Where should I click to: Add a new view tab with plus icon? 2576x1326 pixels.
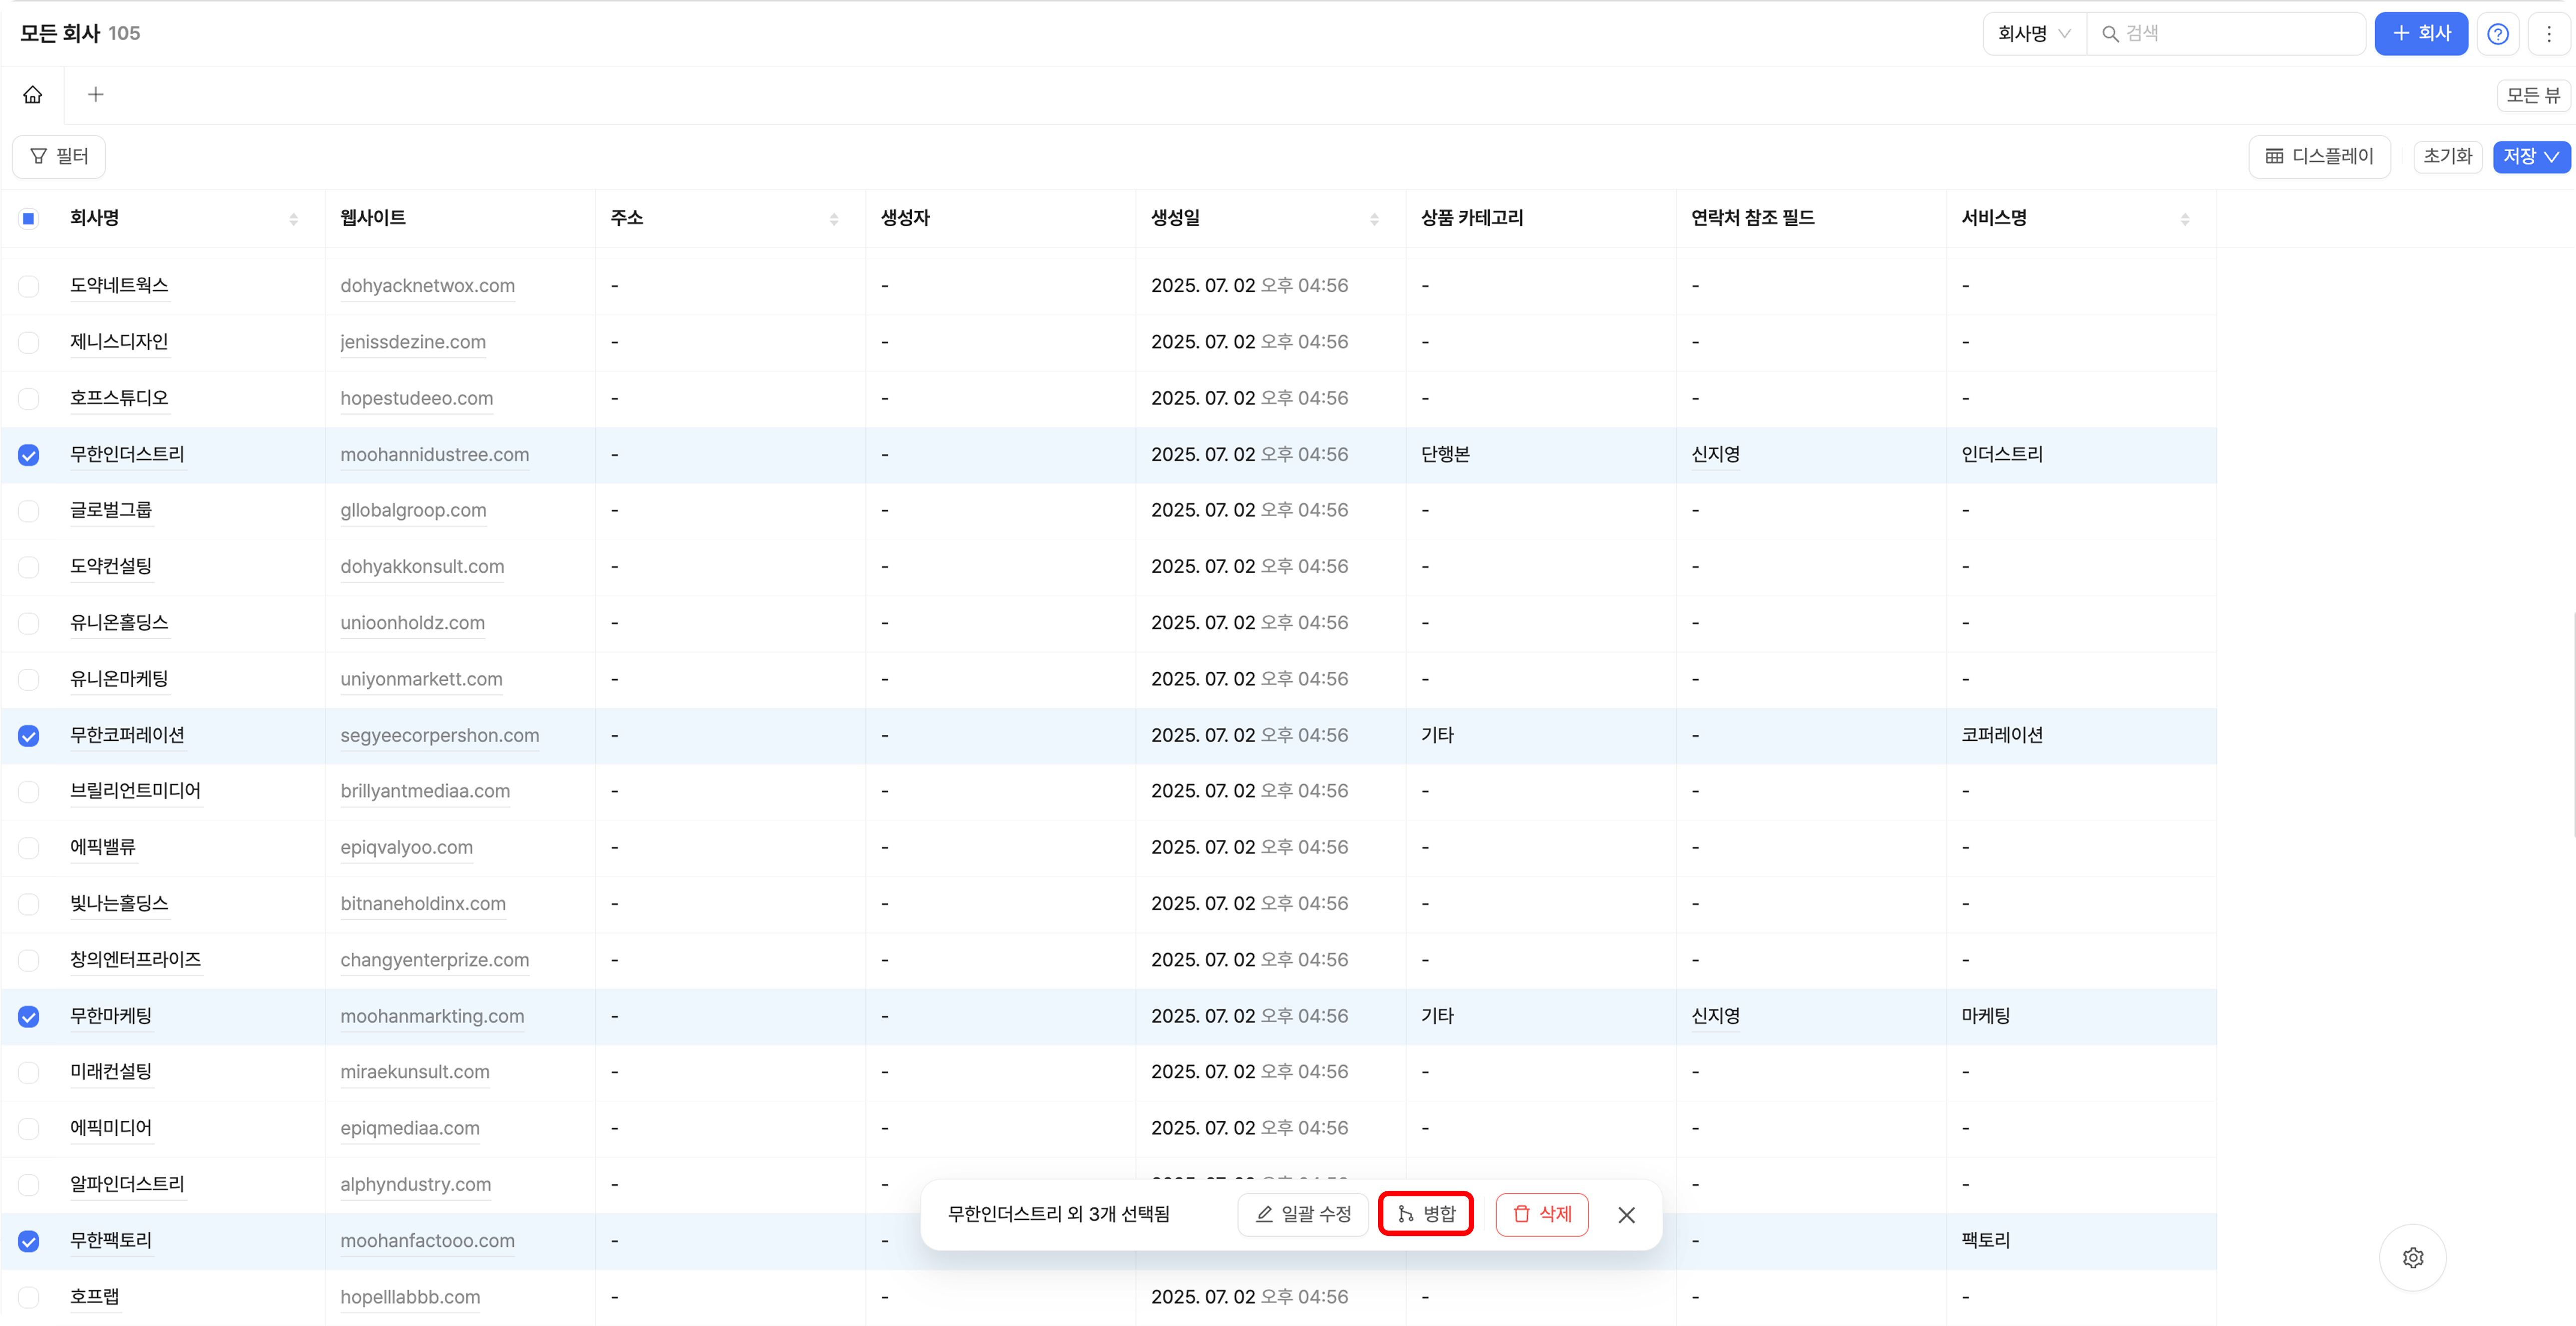point(96,95)
